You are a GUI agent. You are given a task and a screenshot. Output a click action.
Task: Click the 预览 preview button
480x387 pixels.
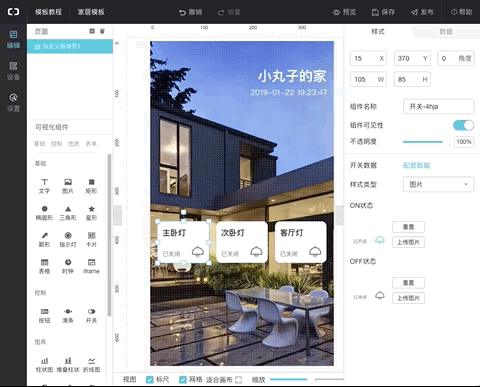[x=344, y=12]
